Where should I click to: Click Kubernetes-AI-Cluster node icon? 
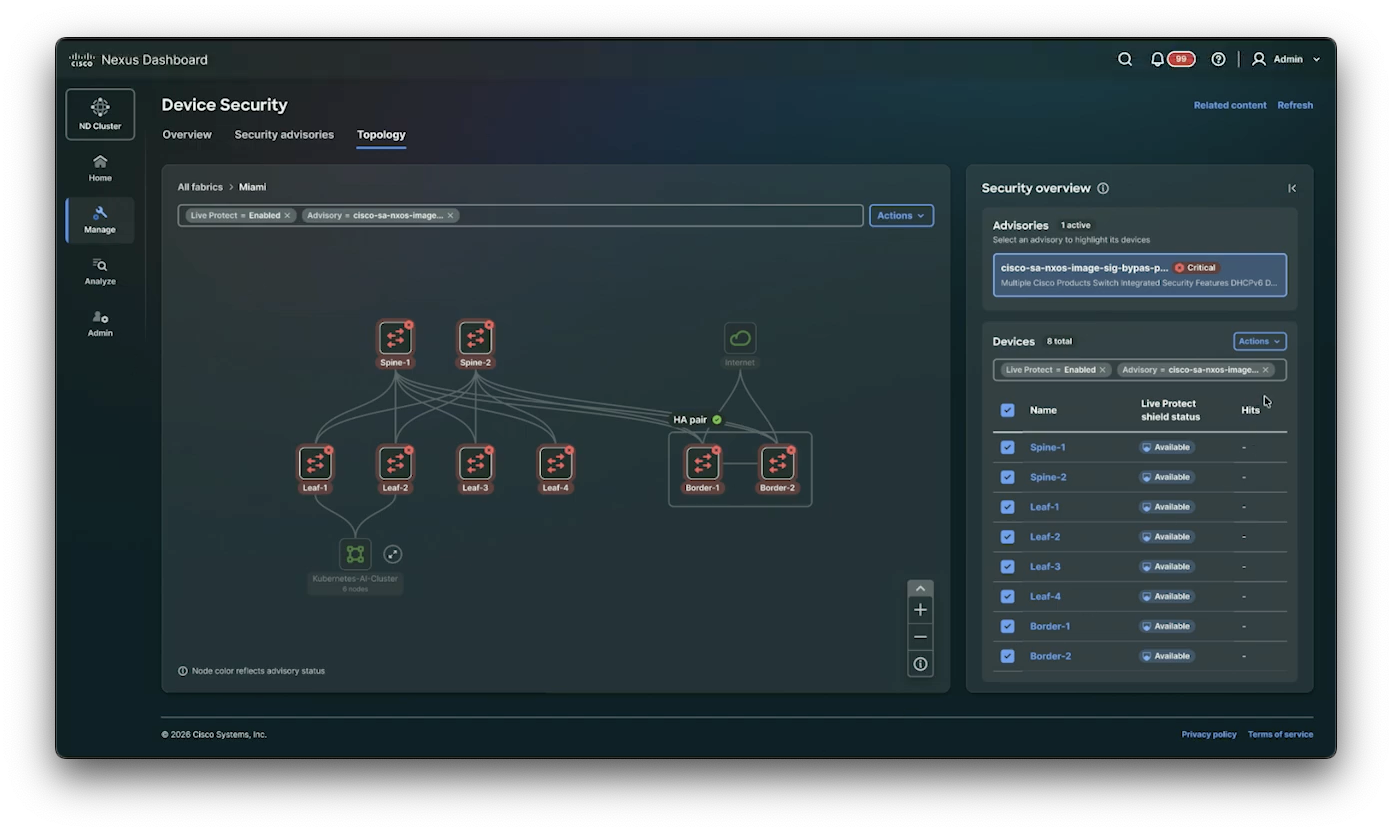point(355,554)
